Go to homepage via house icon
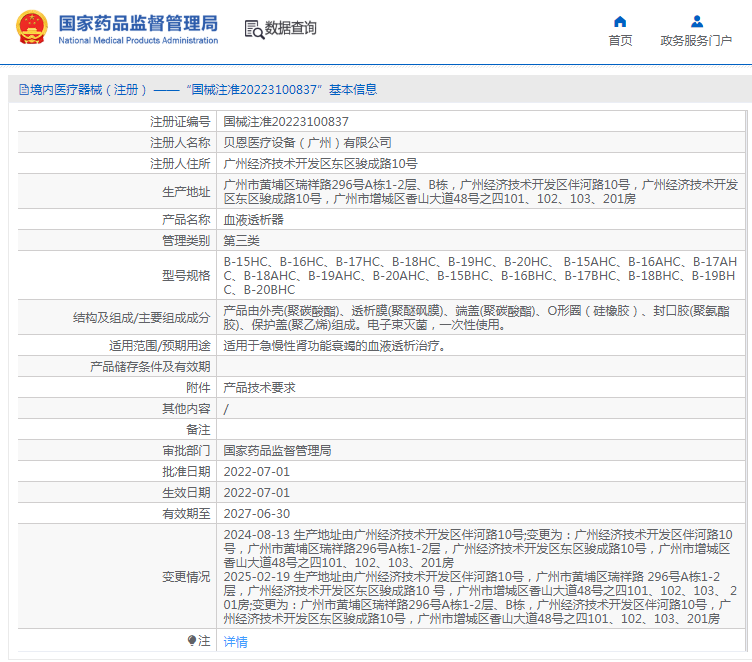The width and height of the screenshot is (752, 662). click(x=620, y=22)
